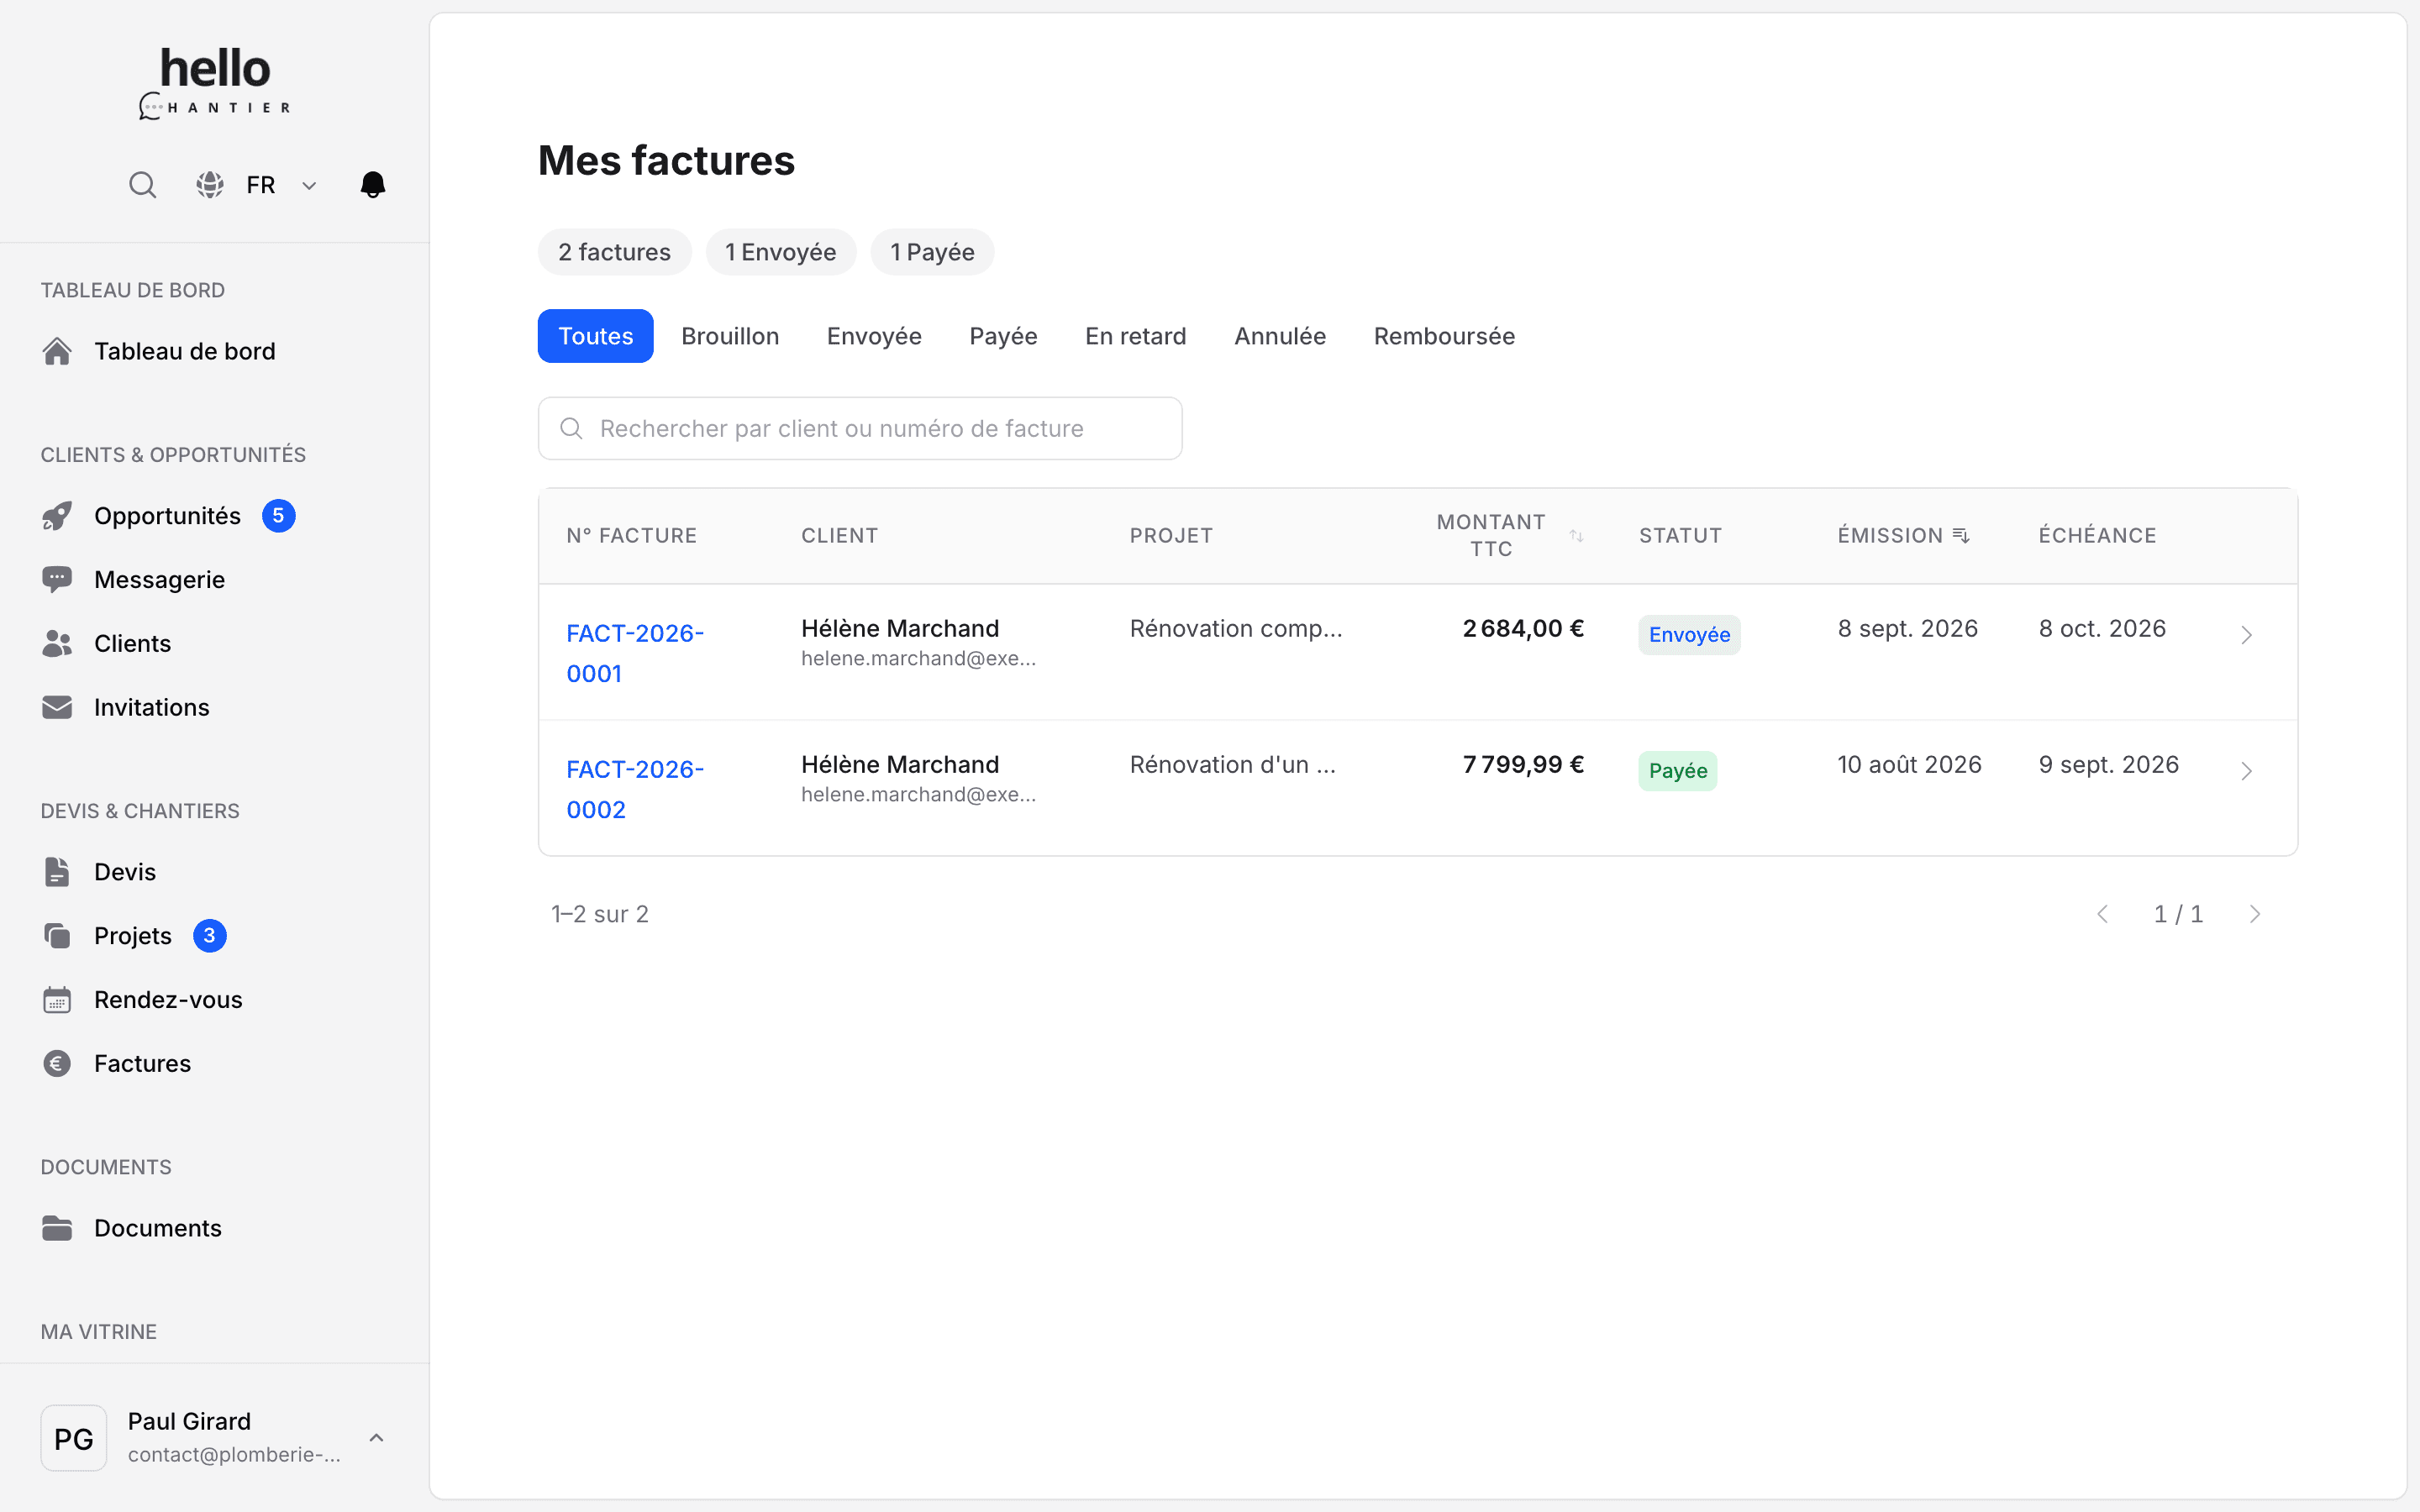Click the Rendez-vous calendar icon
2420x1512 pixels.
pyautogui.click(x=57, y=1000)
